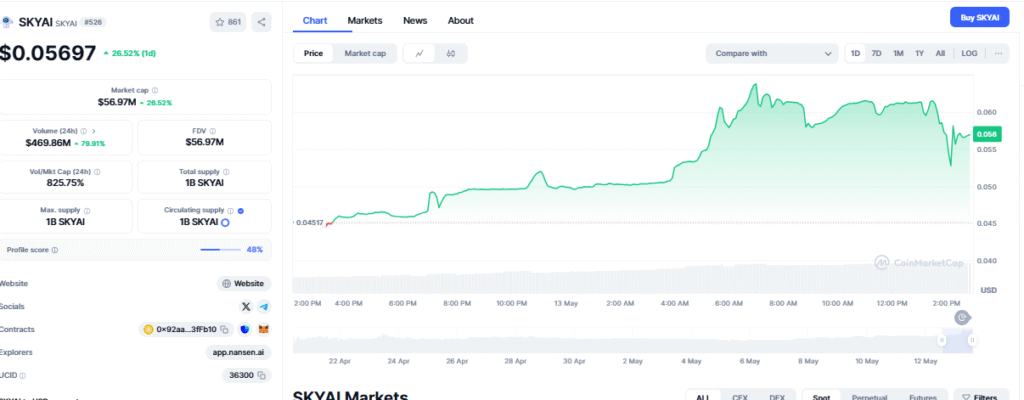Screen dimensions: 1024x400
Task: Click left handle of the range navigator
Action: coord(942,340)
